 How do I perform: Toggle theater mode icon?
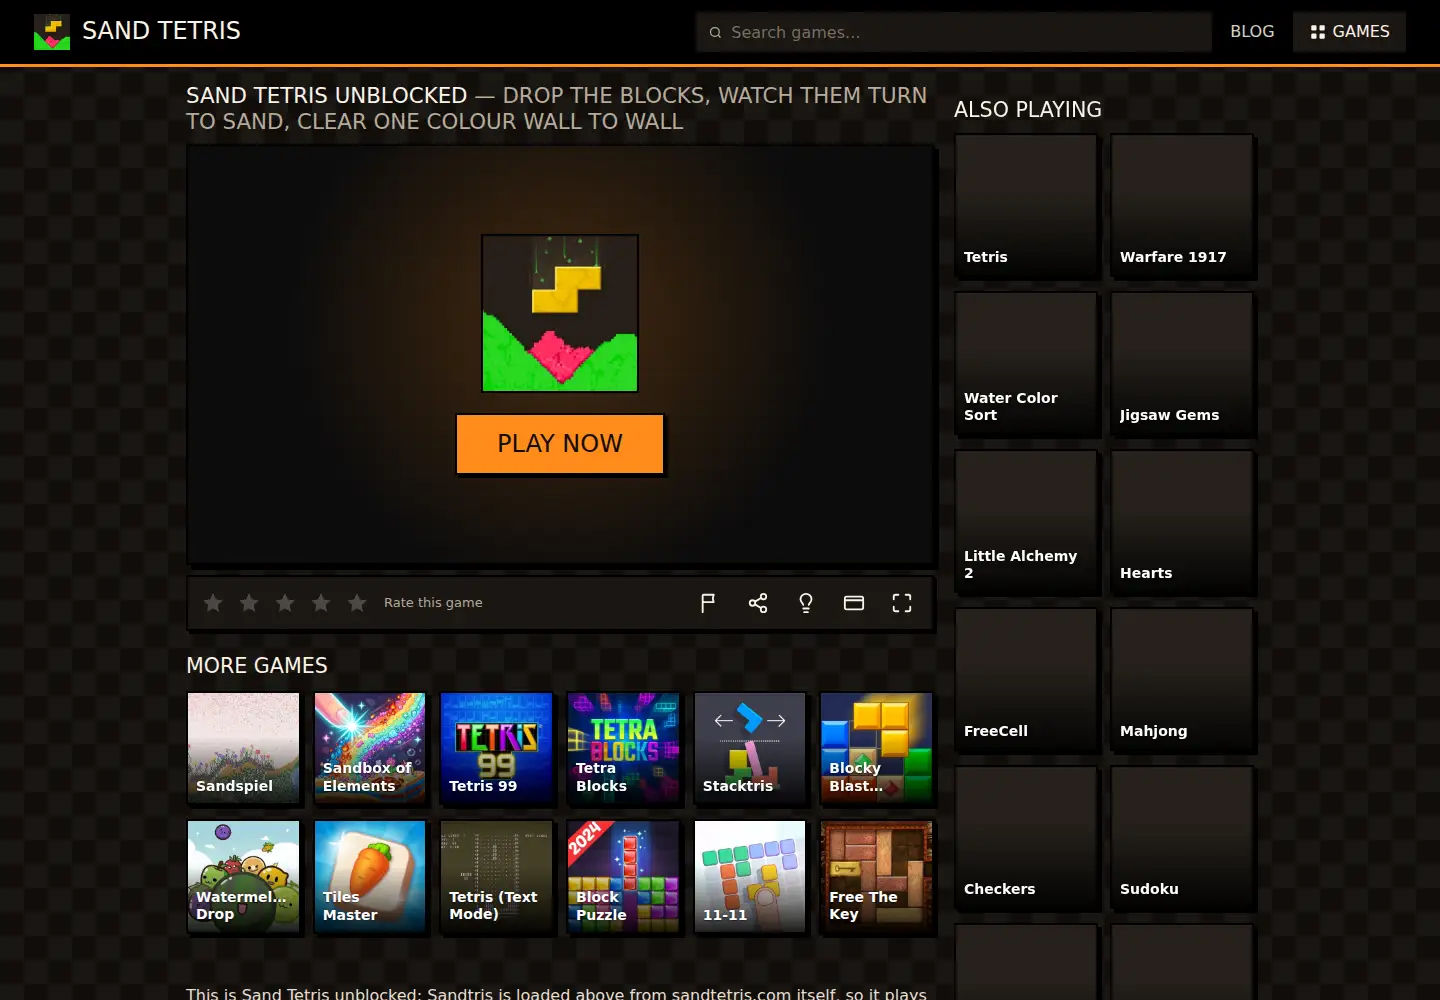click(854, 603)
